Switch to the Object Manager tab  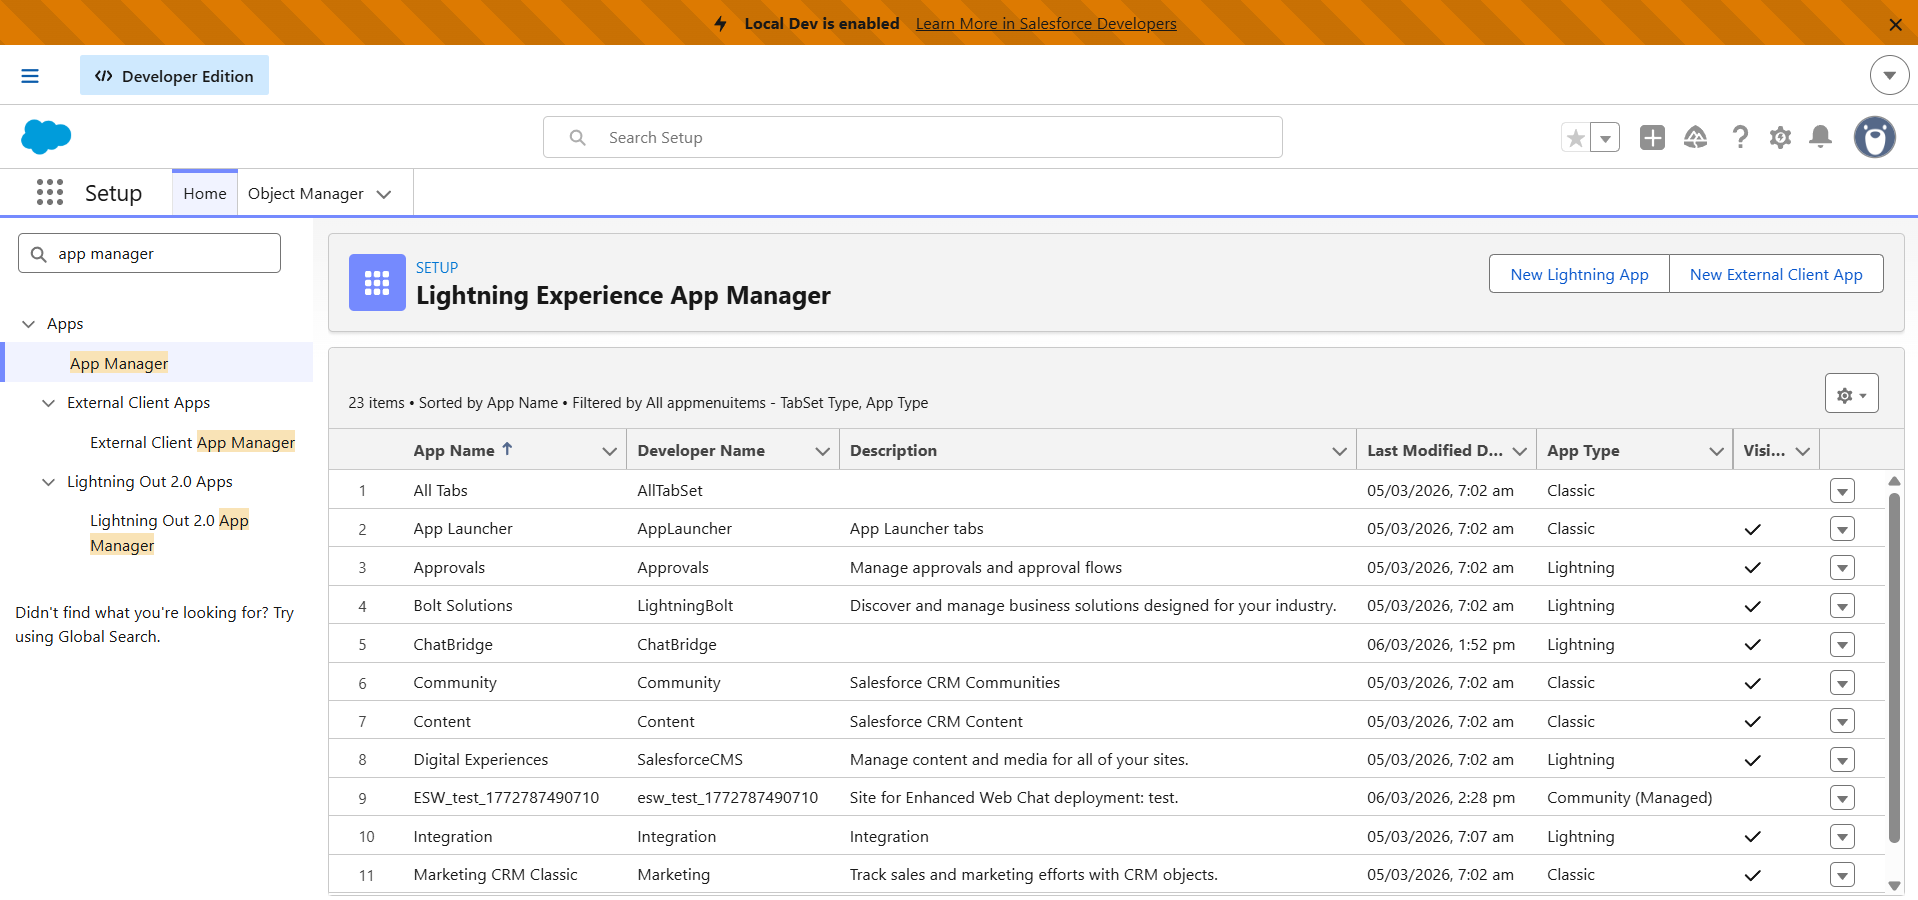click(x=306, y=194)
